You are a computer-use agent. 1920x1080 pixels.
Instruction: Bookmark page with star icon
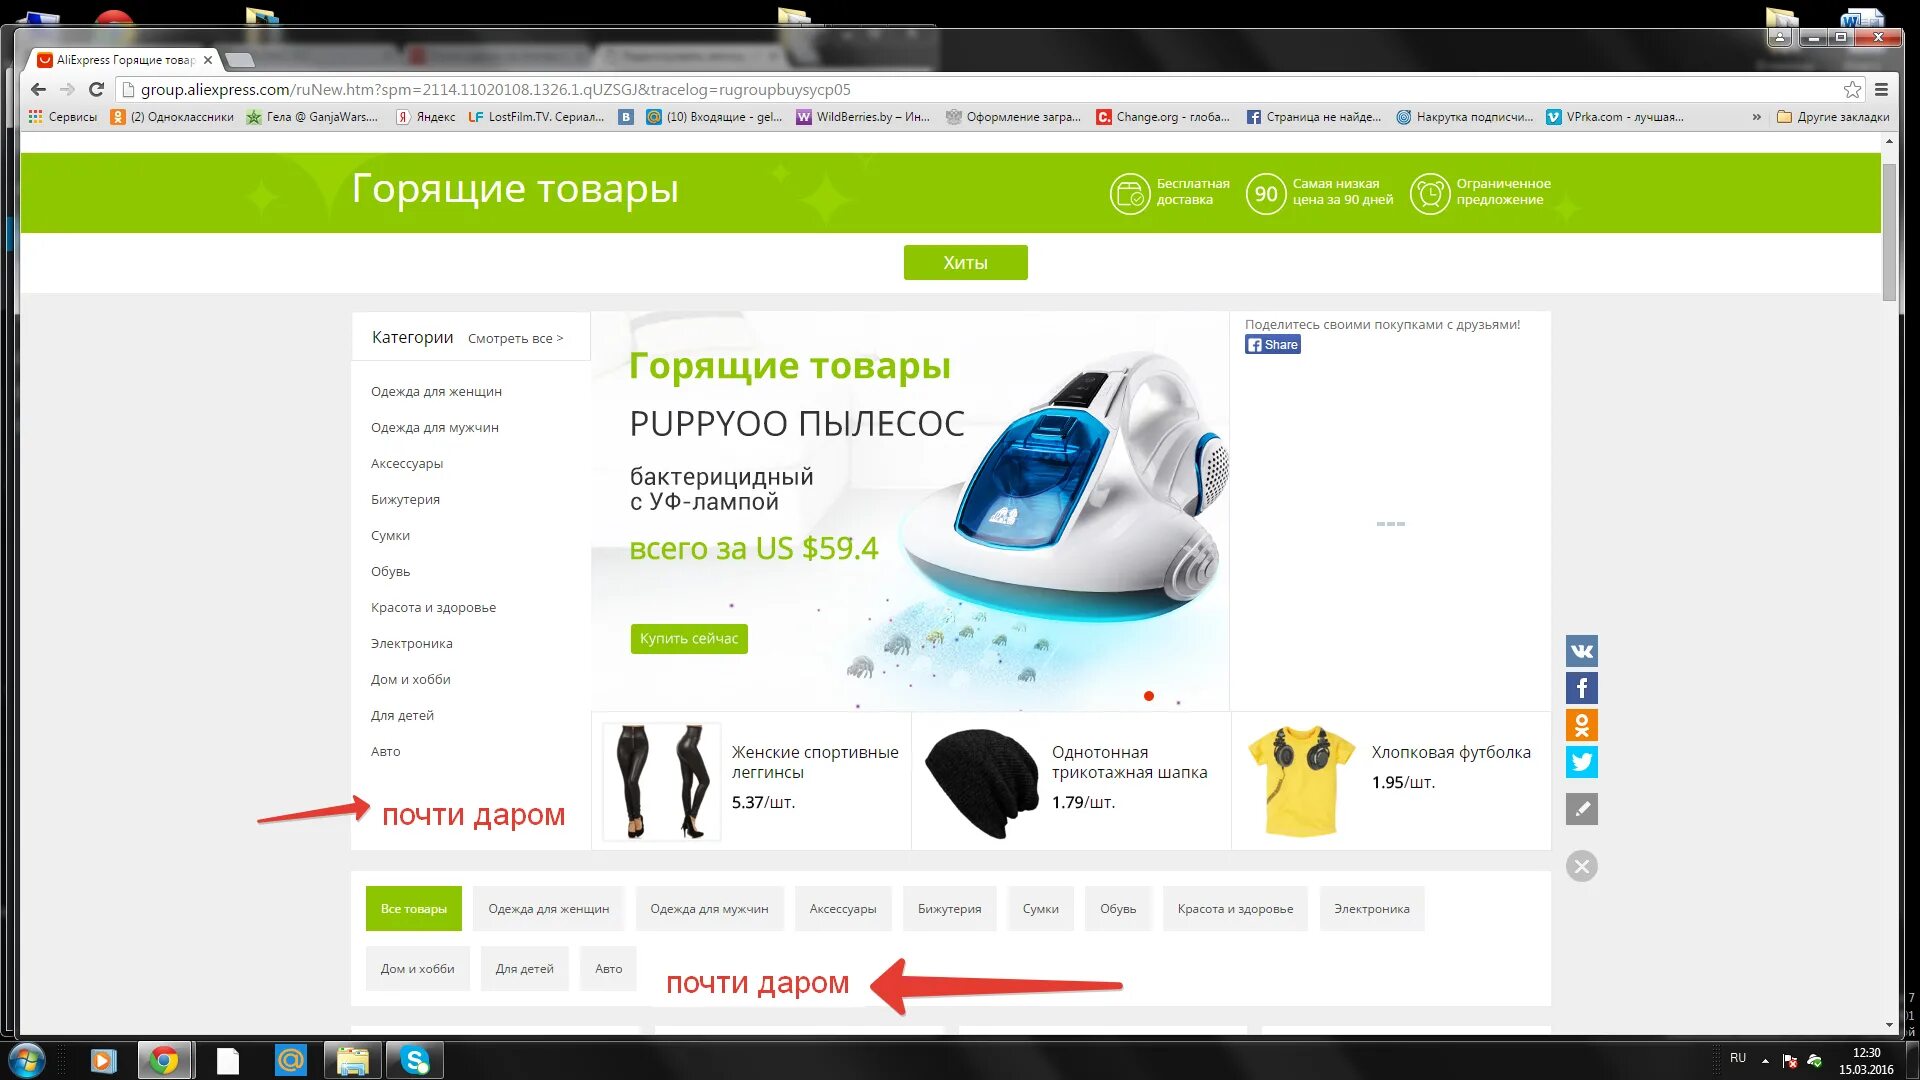point(1852,89)
